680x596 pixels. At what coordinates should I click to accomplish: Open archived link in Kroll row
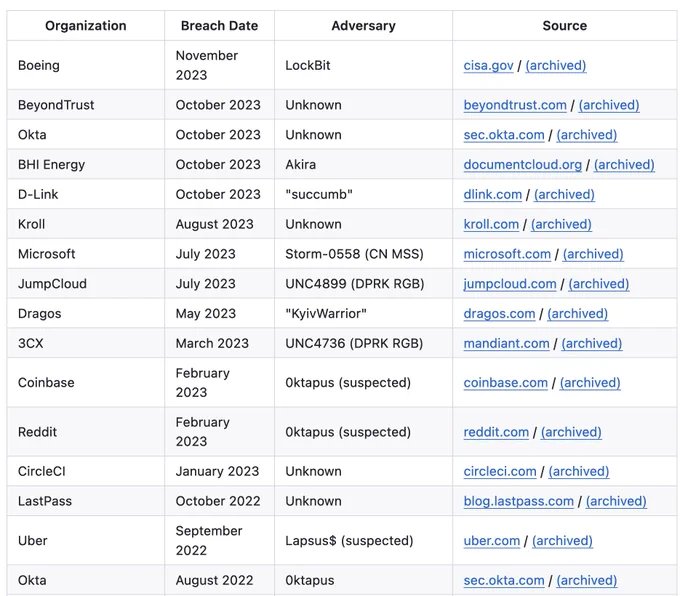[x=561, y=224]
